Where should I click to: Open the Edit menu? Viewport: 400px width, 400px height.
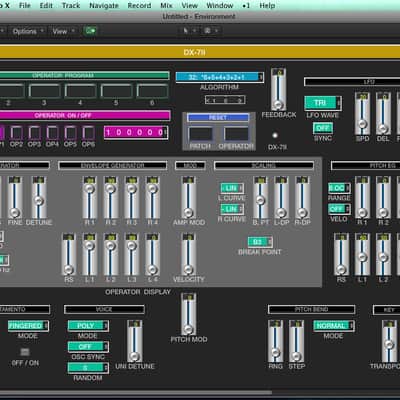46,6
